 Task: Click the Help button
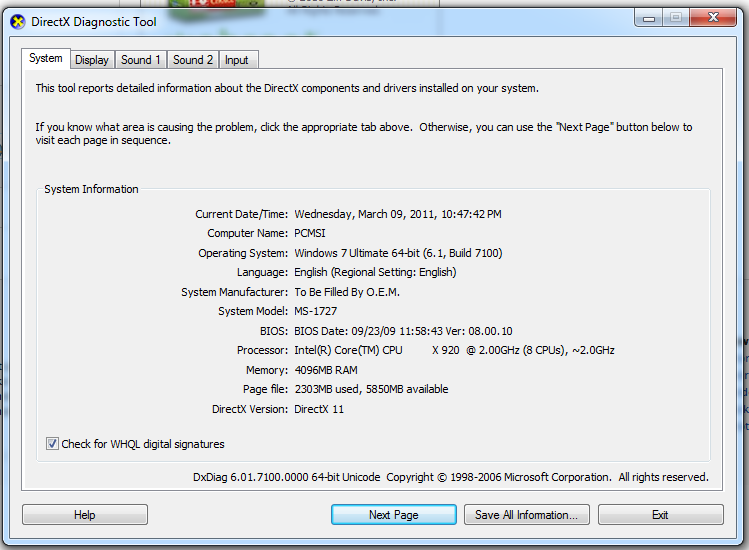coord(85,515)
